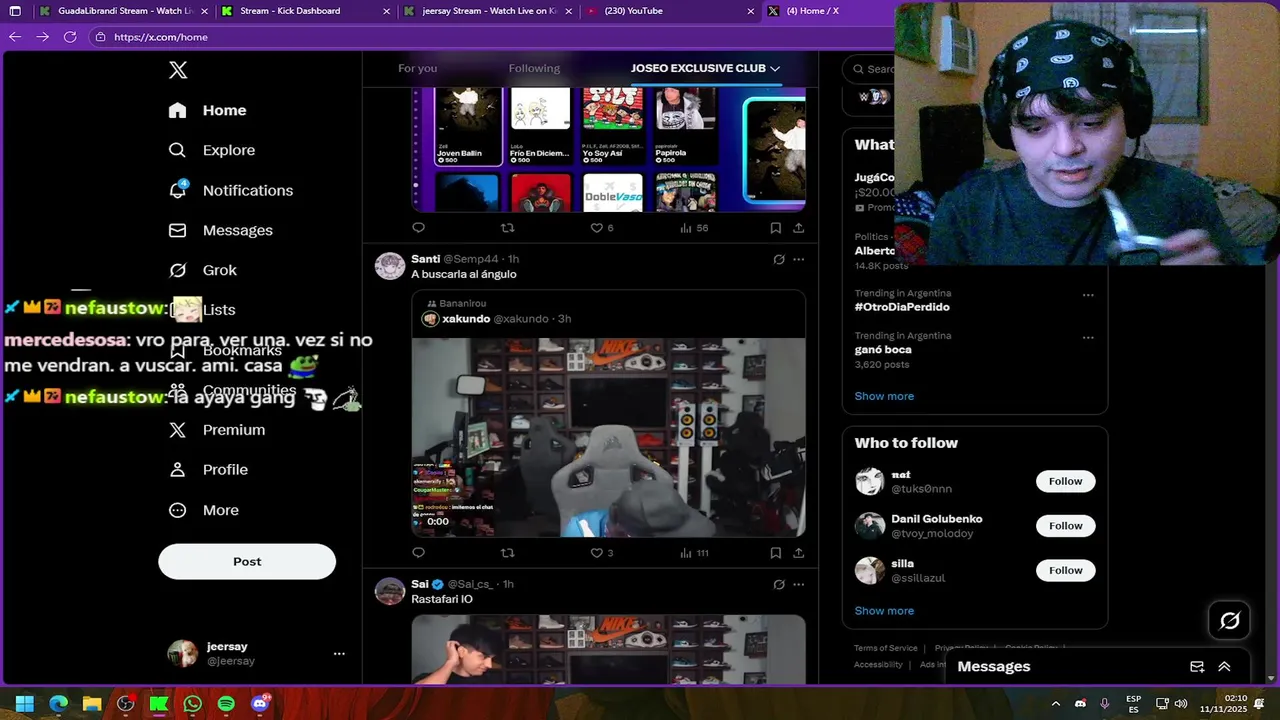Viewport: 1280px width, 720px height.
Task: Open more options on Santi's post
Action: pos(798,259)
